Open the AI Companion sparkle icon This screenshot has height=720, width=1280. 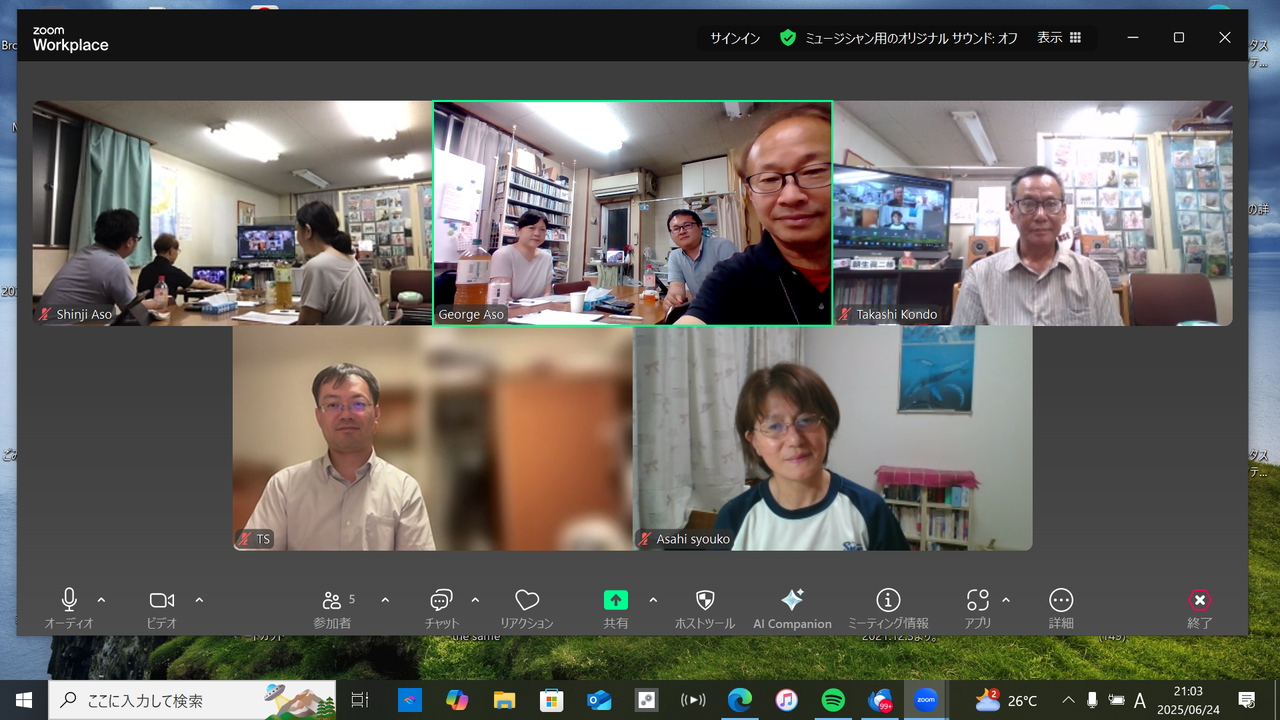coord(792,600)
